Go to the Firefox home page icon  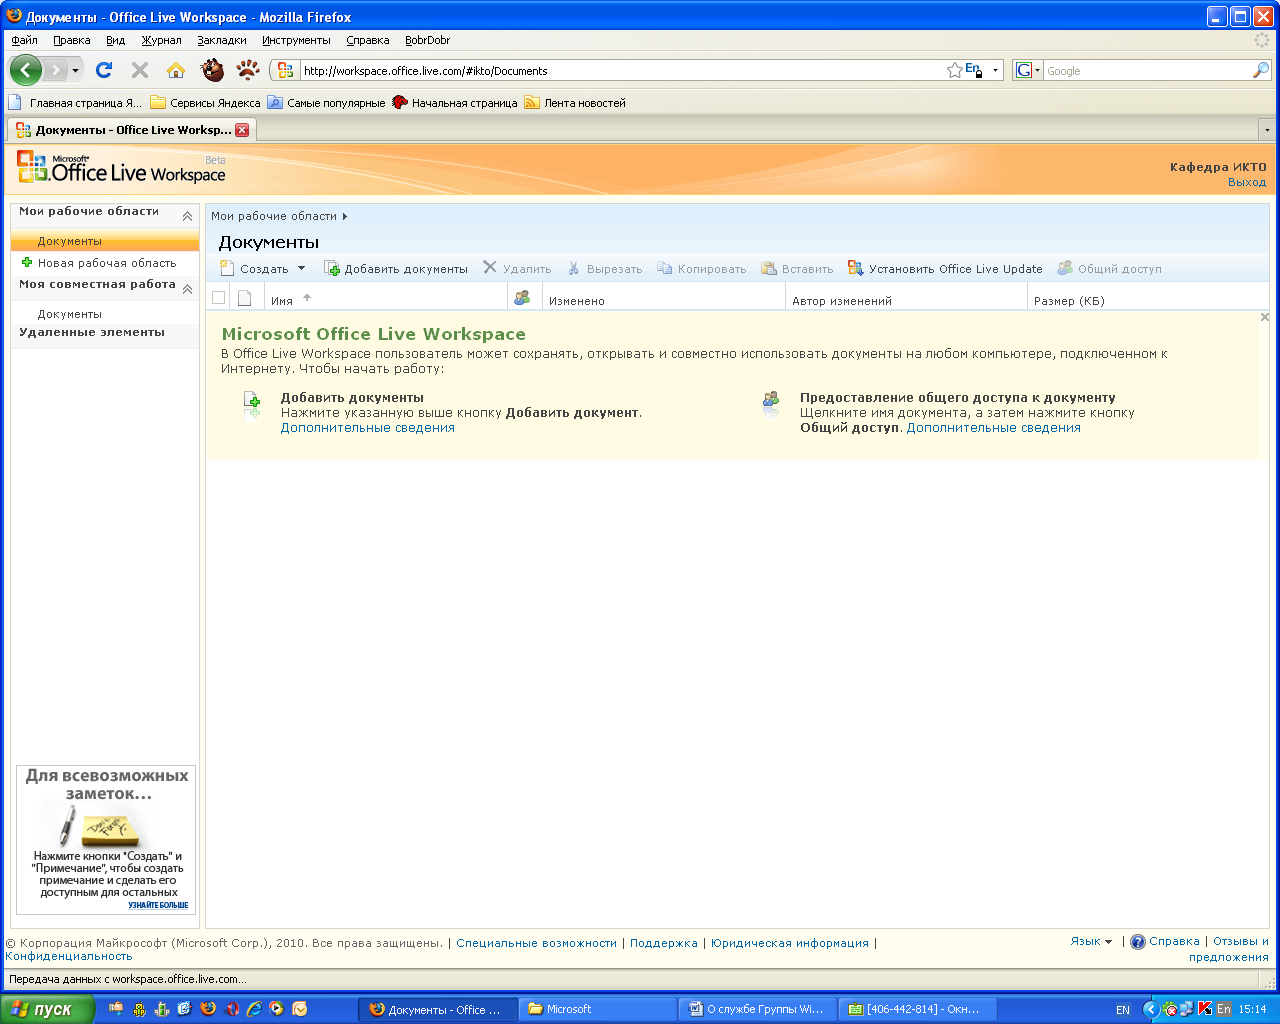176,70
